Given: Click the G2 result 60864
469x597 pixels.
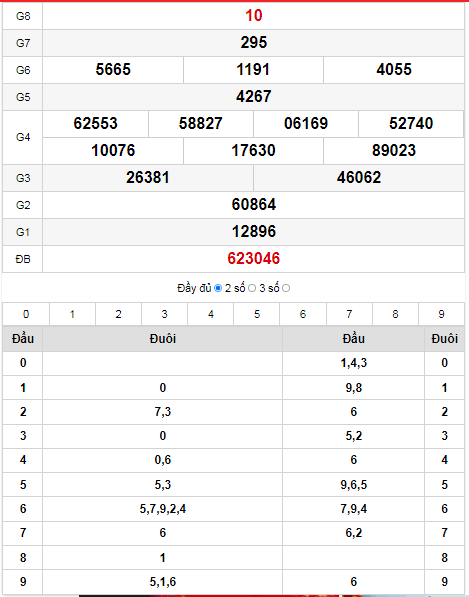Looking at the screenshot, I should tap(254, 204).
